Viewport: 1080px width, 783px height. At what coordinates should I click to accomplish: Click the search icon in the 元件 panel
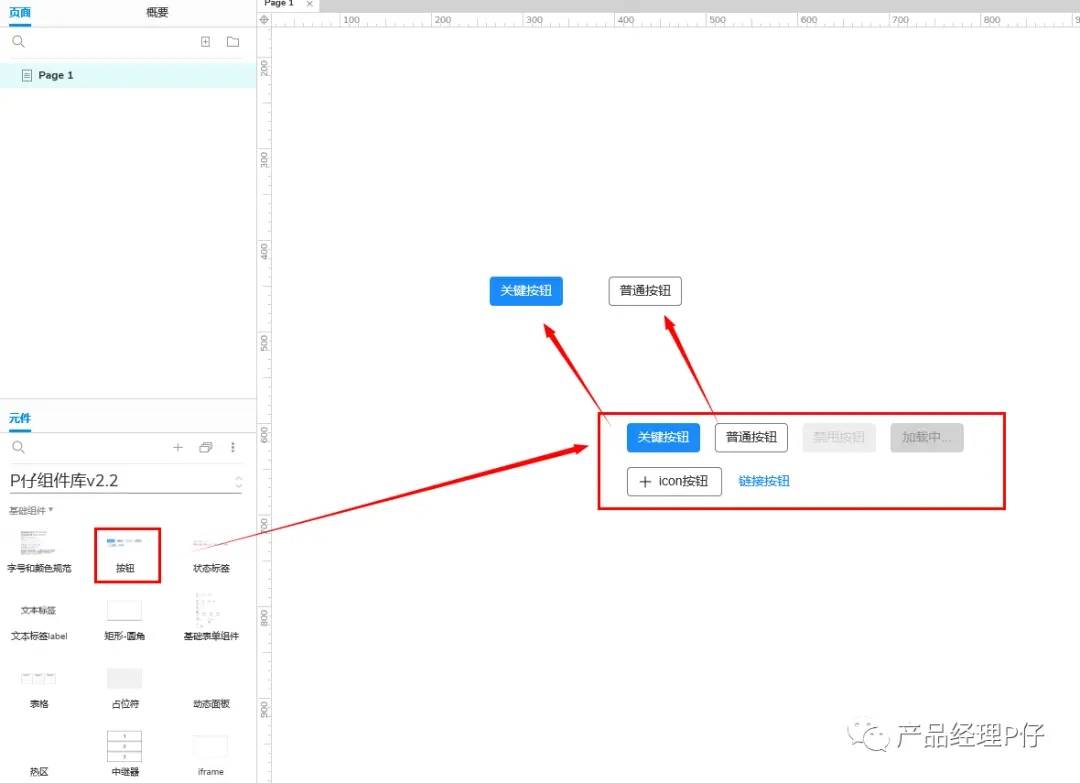click(x=18, y=447)
